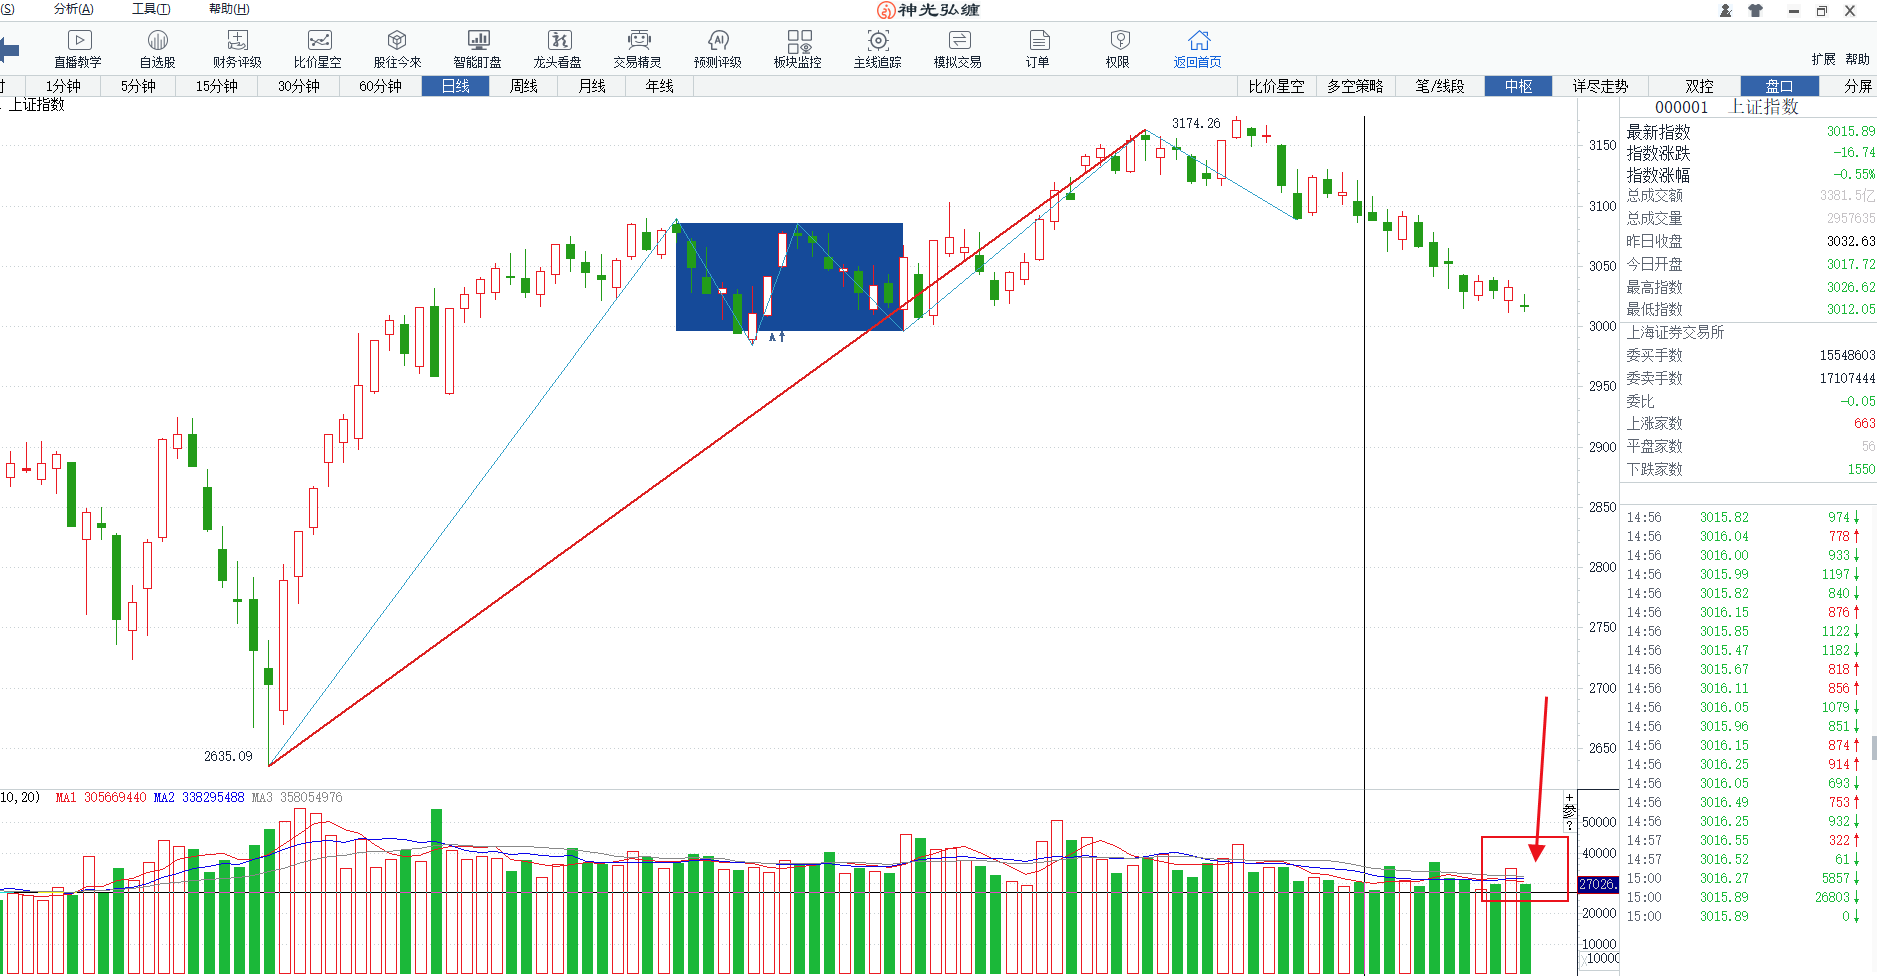Open the 模拟交易 simulated trading icon

pos(958,48)
